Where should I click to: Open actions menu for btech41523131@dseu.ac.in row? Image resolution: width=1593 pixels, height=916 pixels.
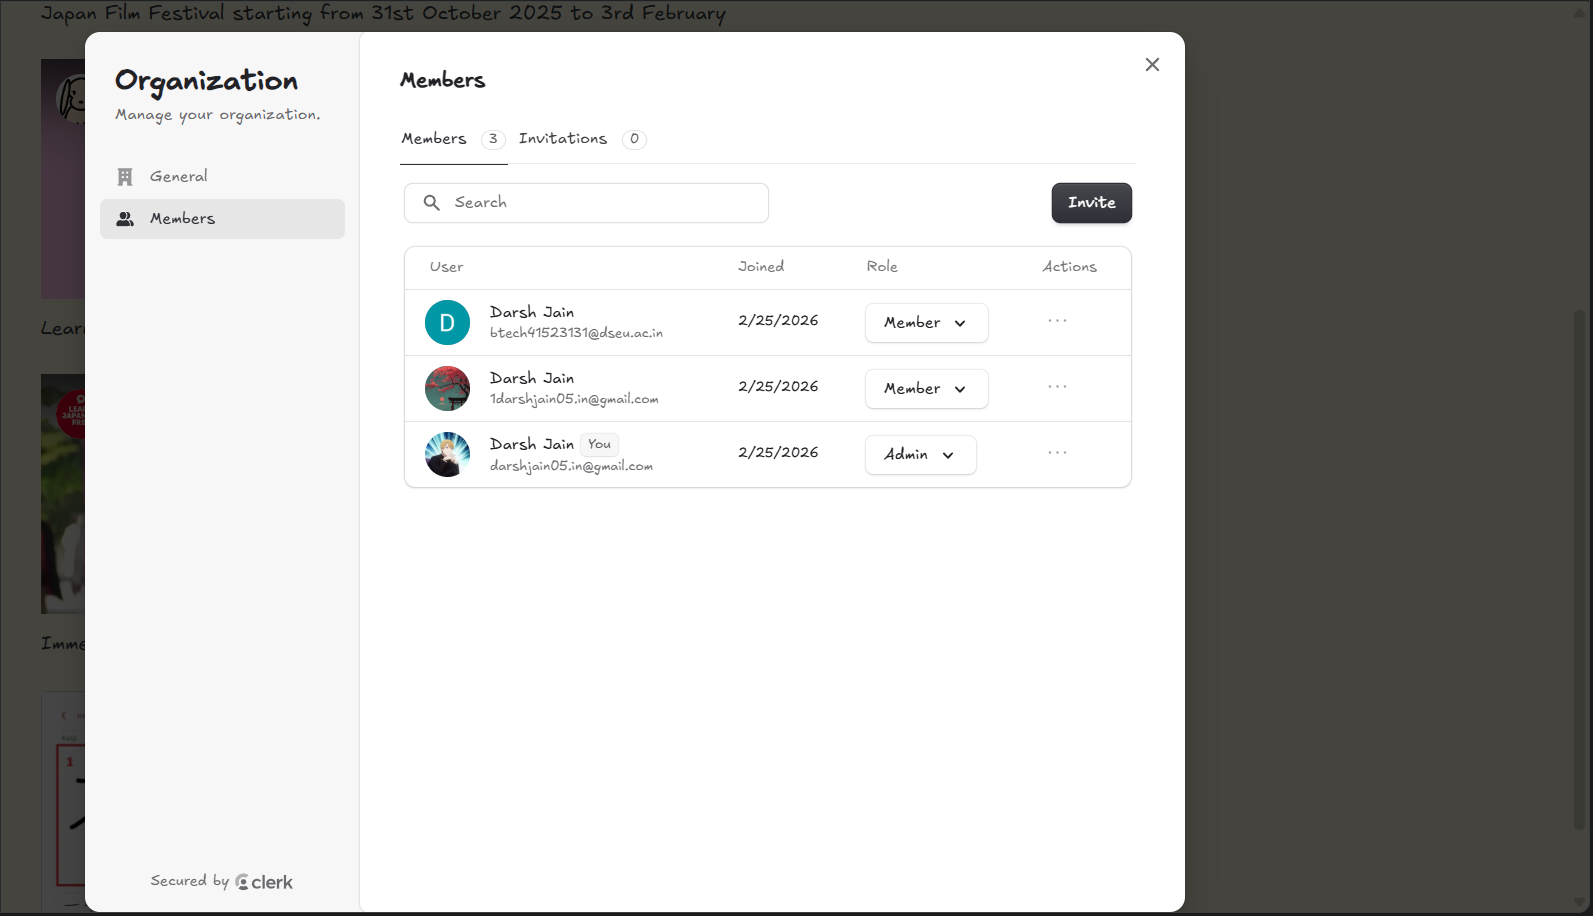pyautogui.click(x=1057, y=321)
